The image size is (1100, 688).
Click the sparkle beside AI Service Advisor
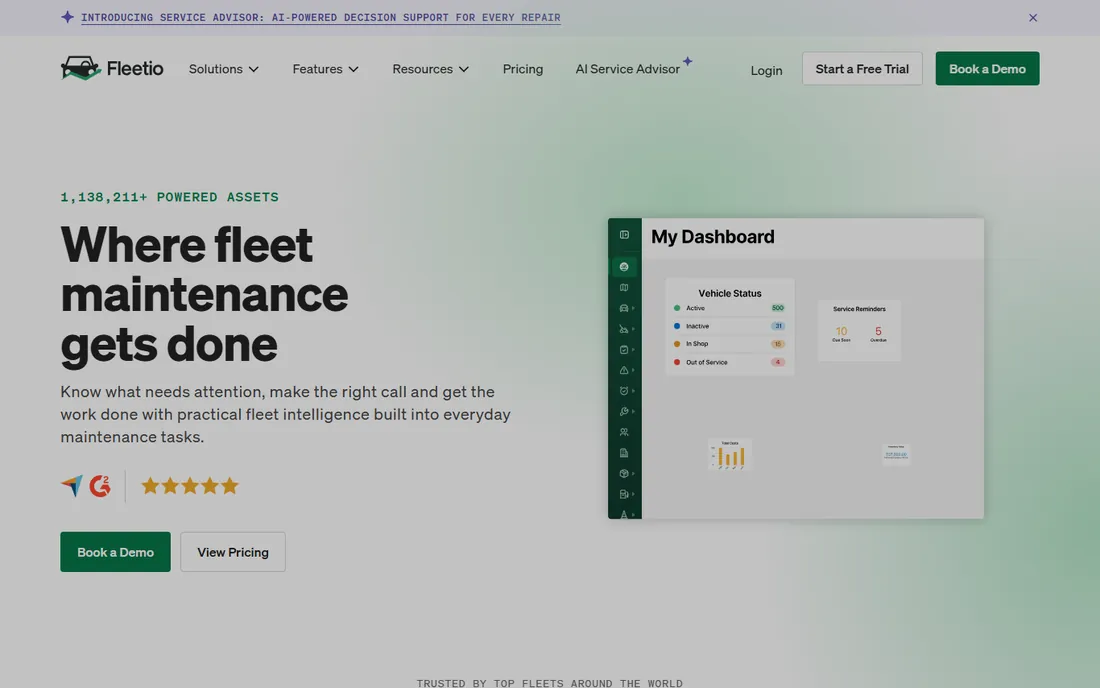[688, 61]
